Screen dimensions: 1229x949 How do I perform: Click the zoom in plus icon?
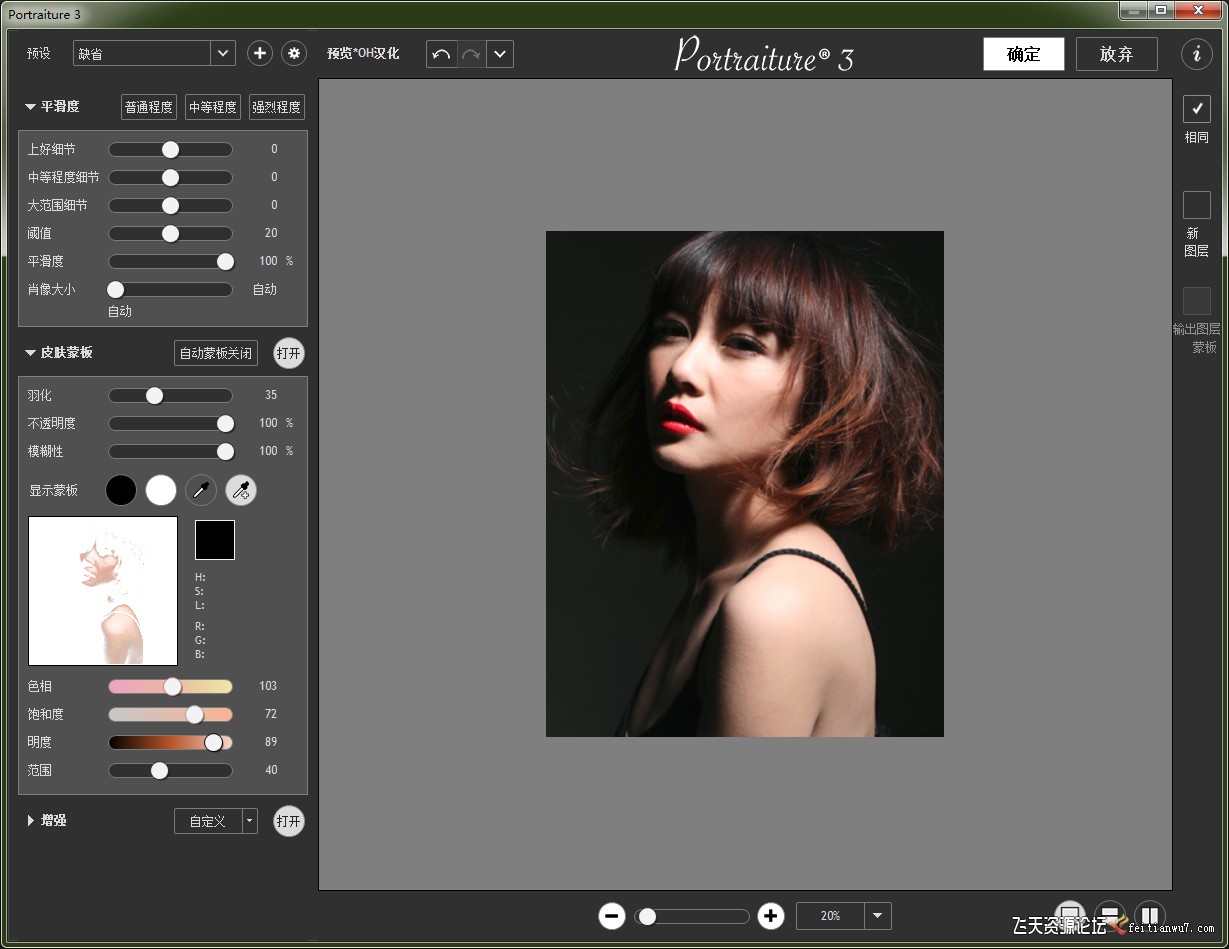point(770,916)
